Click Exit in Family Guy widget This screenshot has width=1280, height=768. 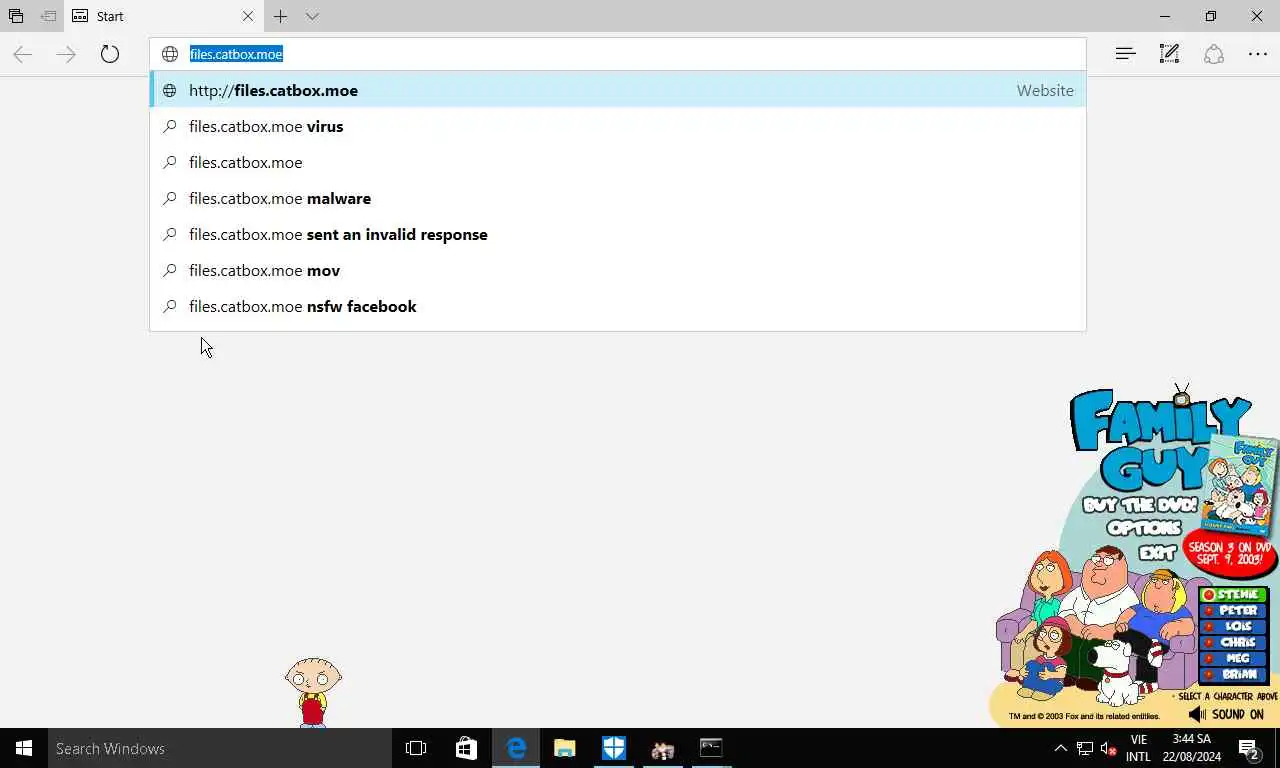pos(1157,552)
